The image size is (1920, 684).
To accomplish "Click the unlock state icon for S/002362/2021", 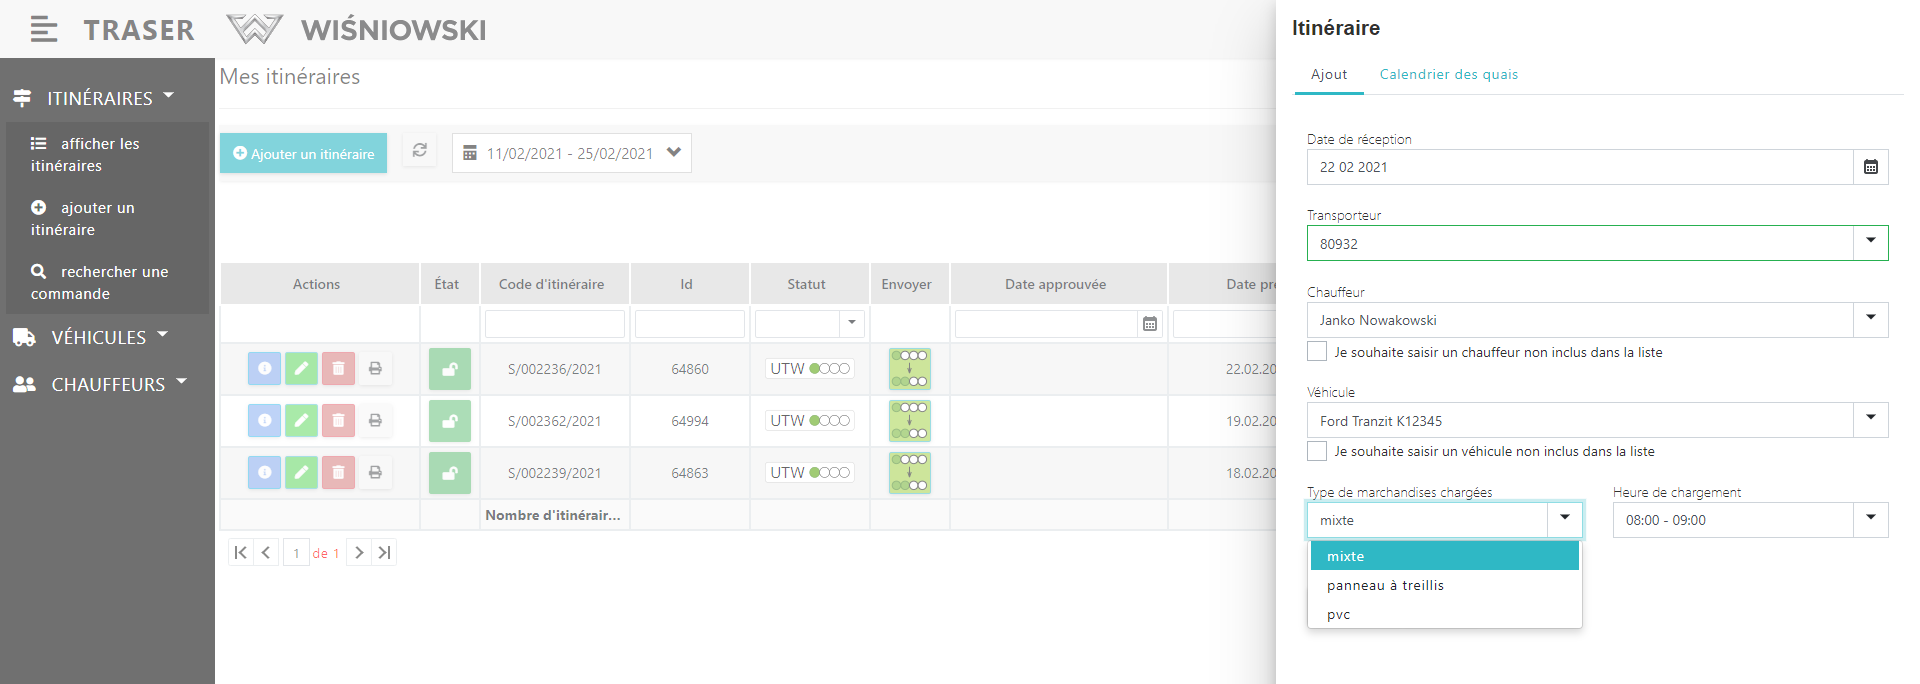I will coord(449,421).
